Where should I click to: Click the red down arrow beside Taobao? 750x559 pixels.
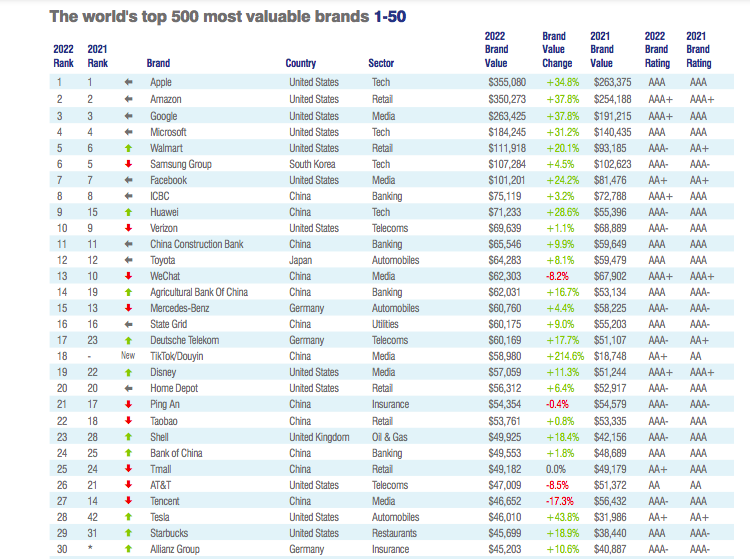pos(128,421)
